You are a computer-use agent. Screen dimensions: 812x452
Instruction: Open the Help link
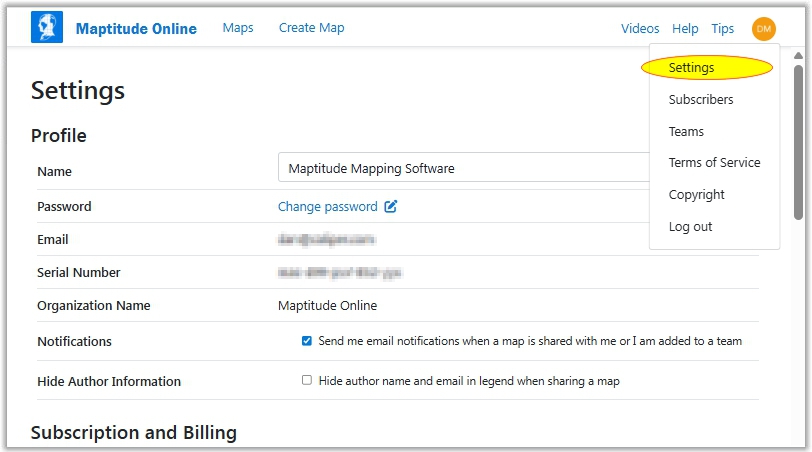point(685,28)
